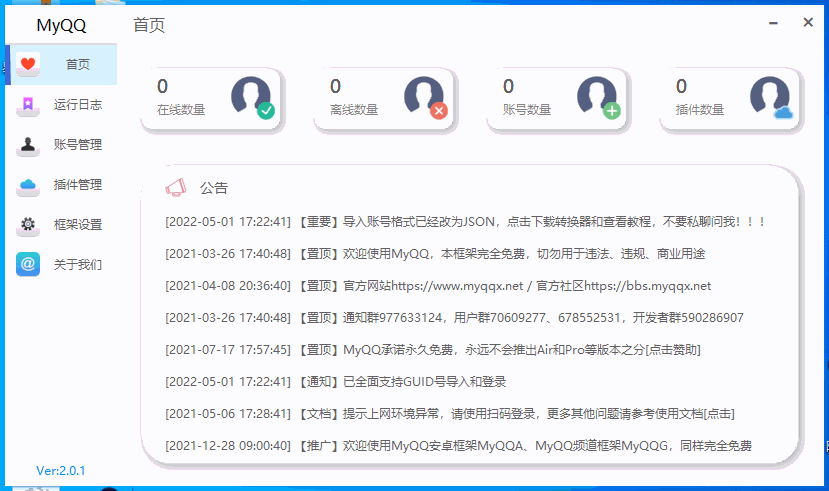Click the 在线数量 count card

[x=212, y=99]
